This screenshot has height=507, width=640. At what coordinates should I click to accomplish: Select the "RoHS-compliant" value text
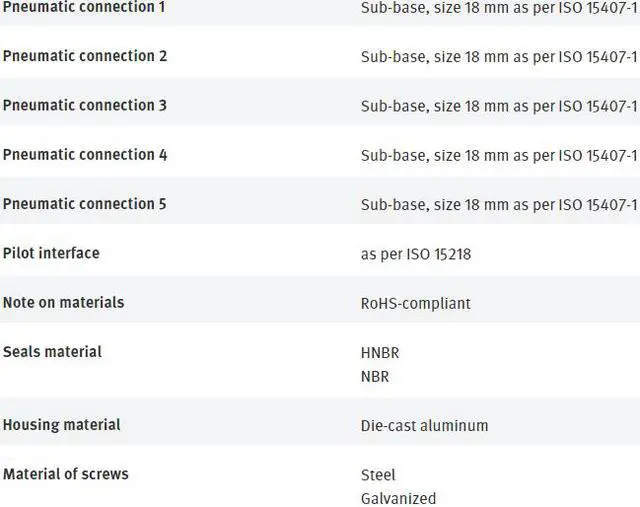[x=415, y=303]
